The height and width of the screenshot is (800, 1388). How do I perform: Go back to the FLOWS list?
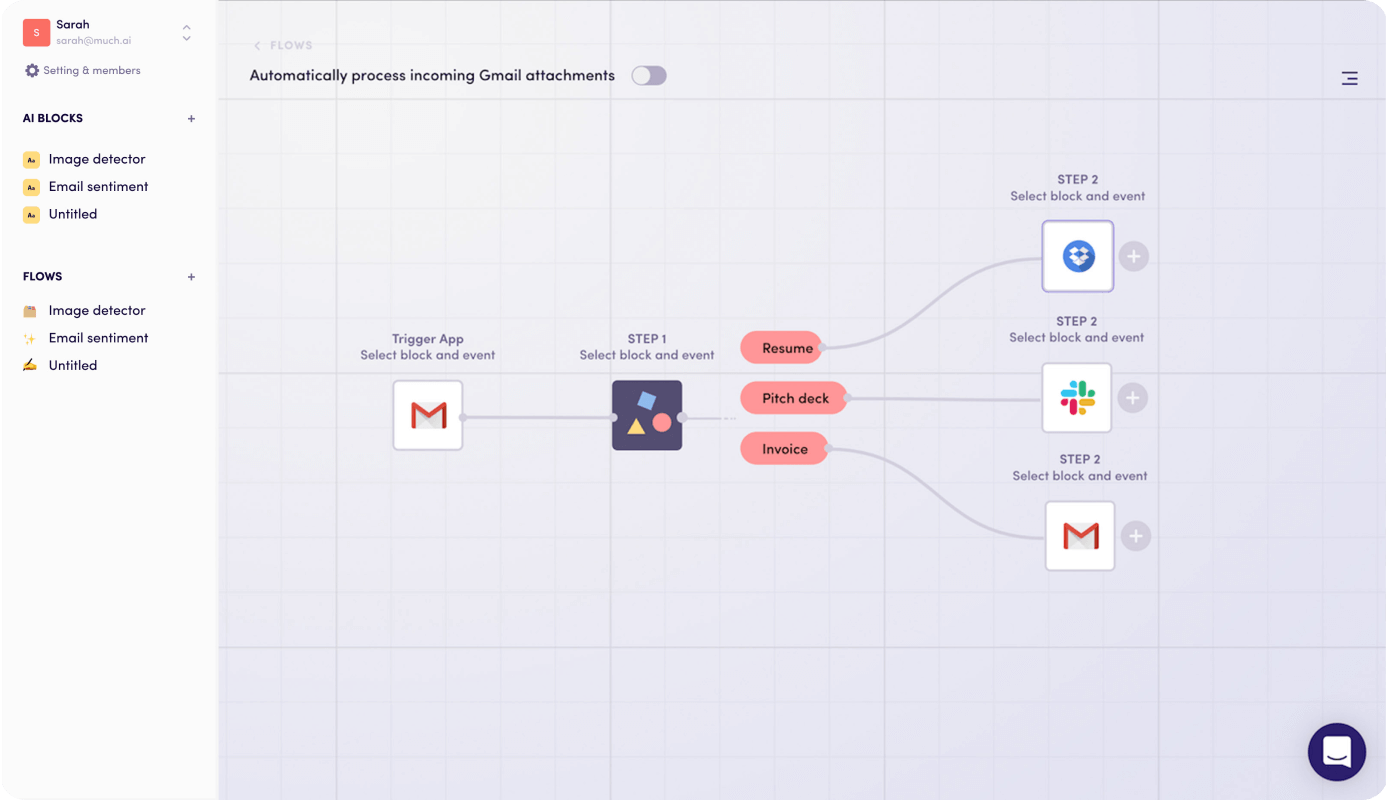283,45
